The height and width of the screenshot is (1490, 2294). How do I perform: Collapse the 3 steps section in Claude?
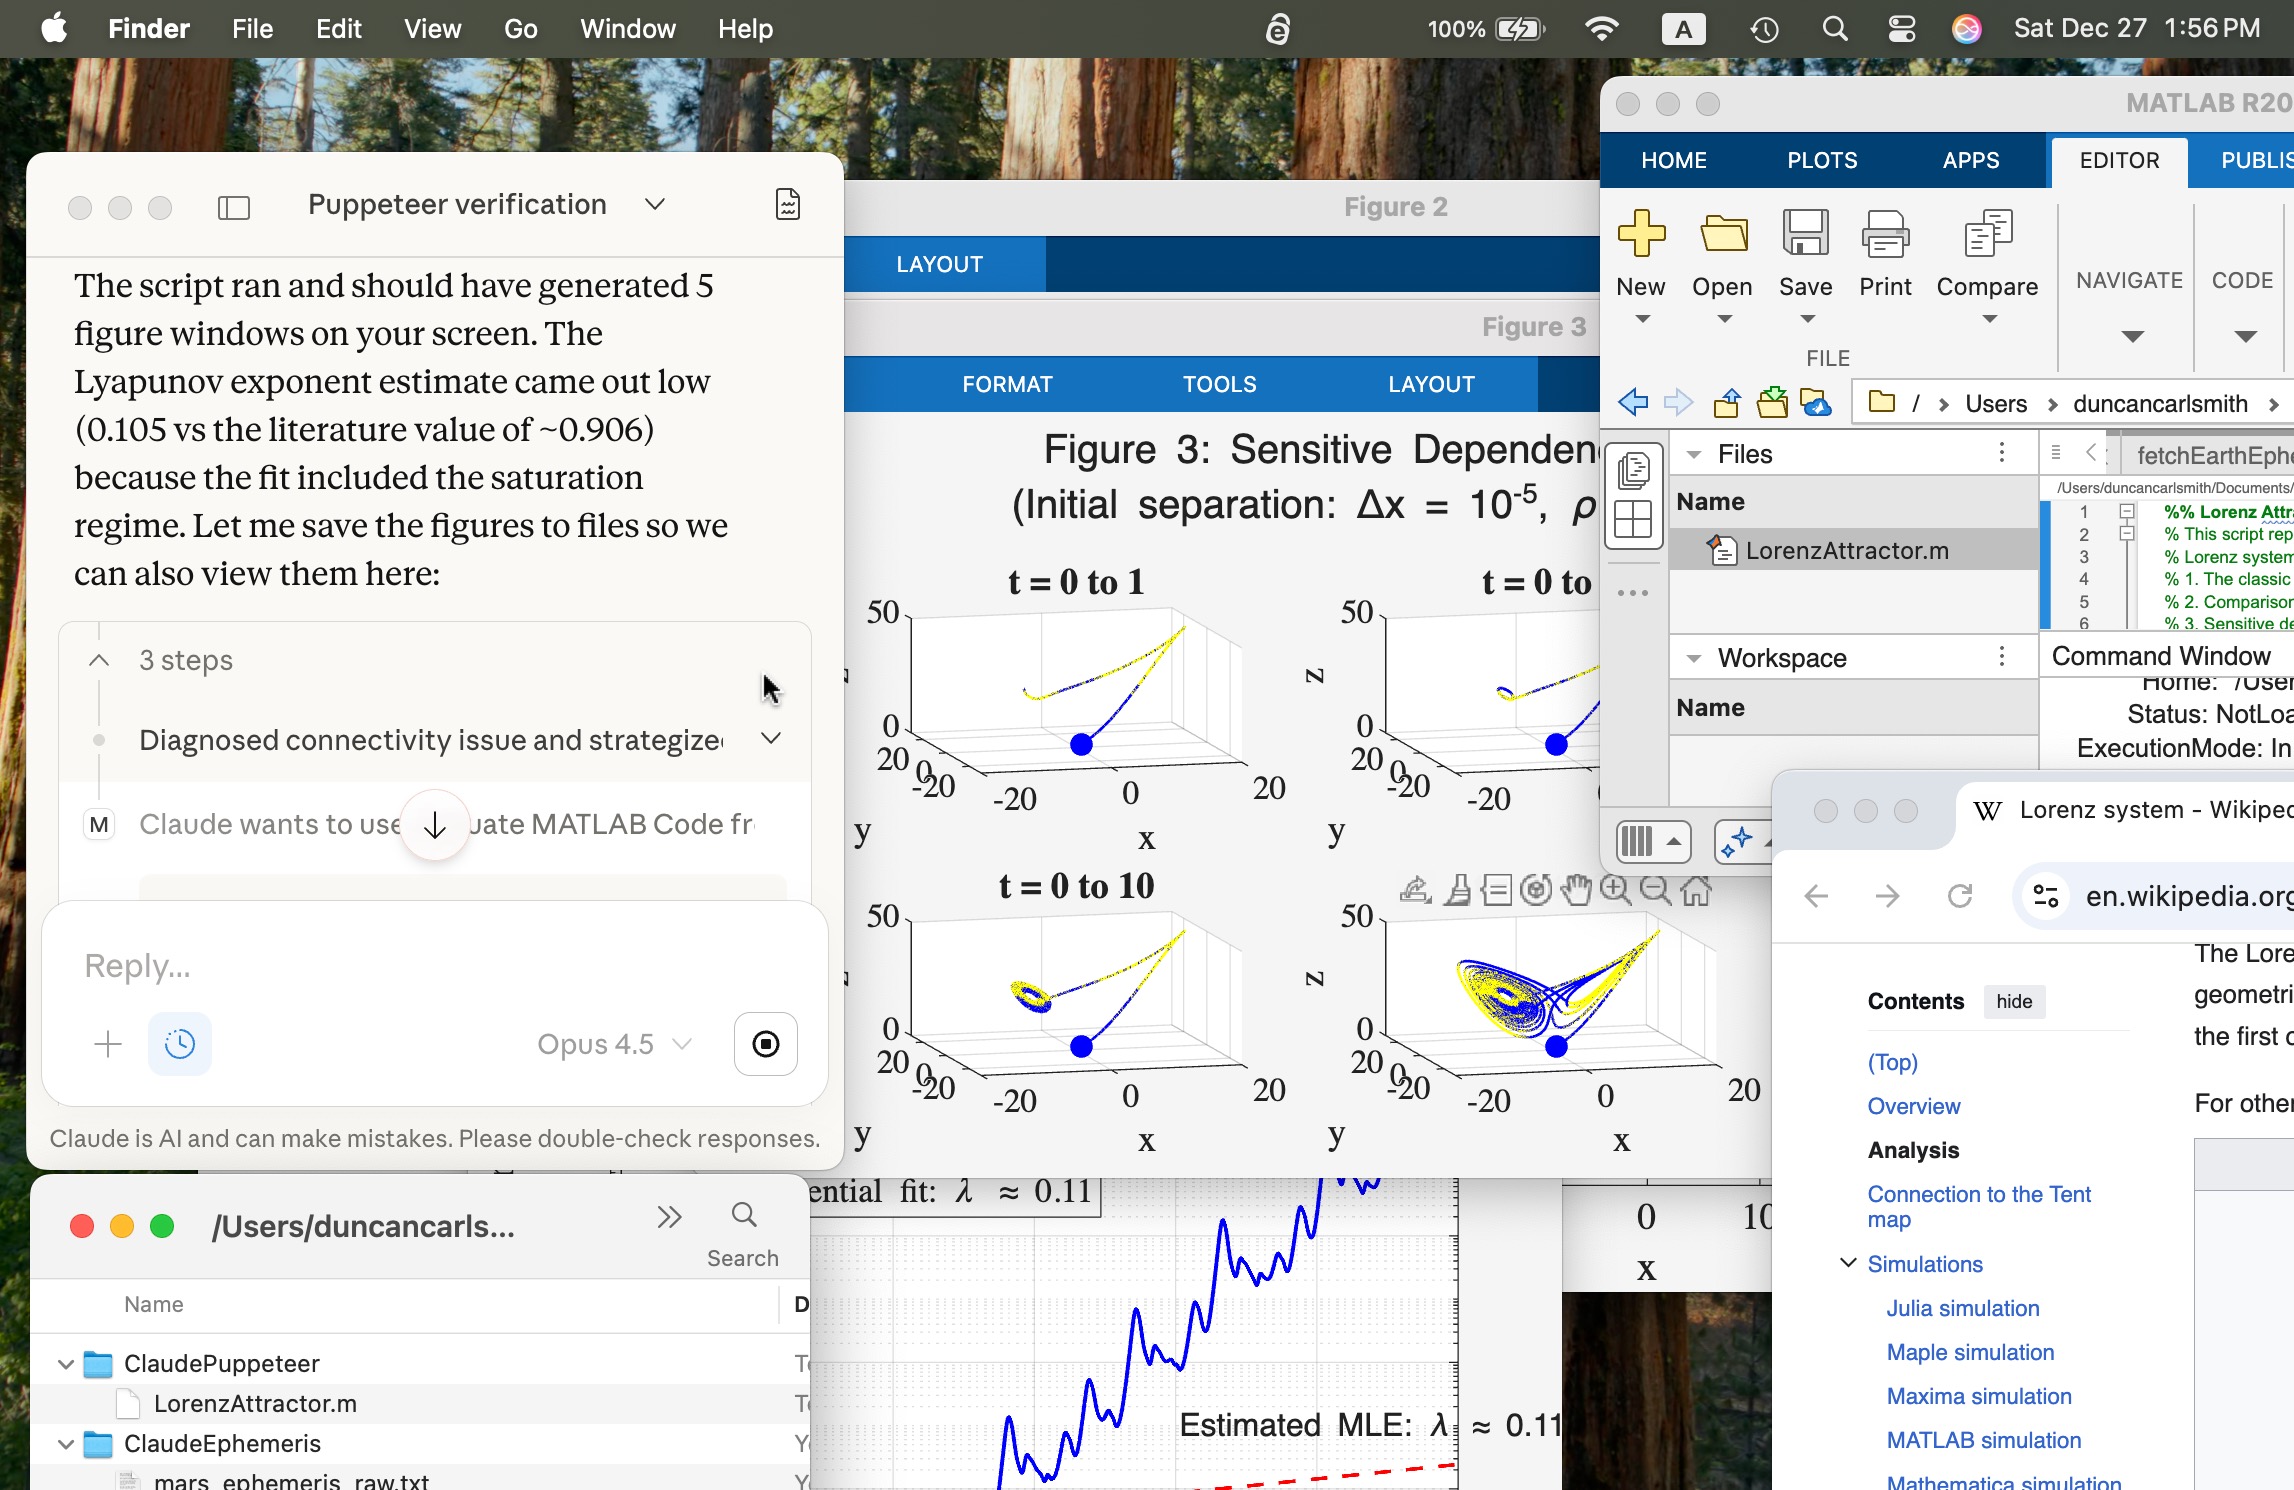click(99, 660)
